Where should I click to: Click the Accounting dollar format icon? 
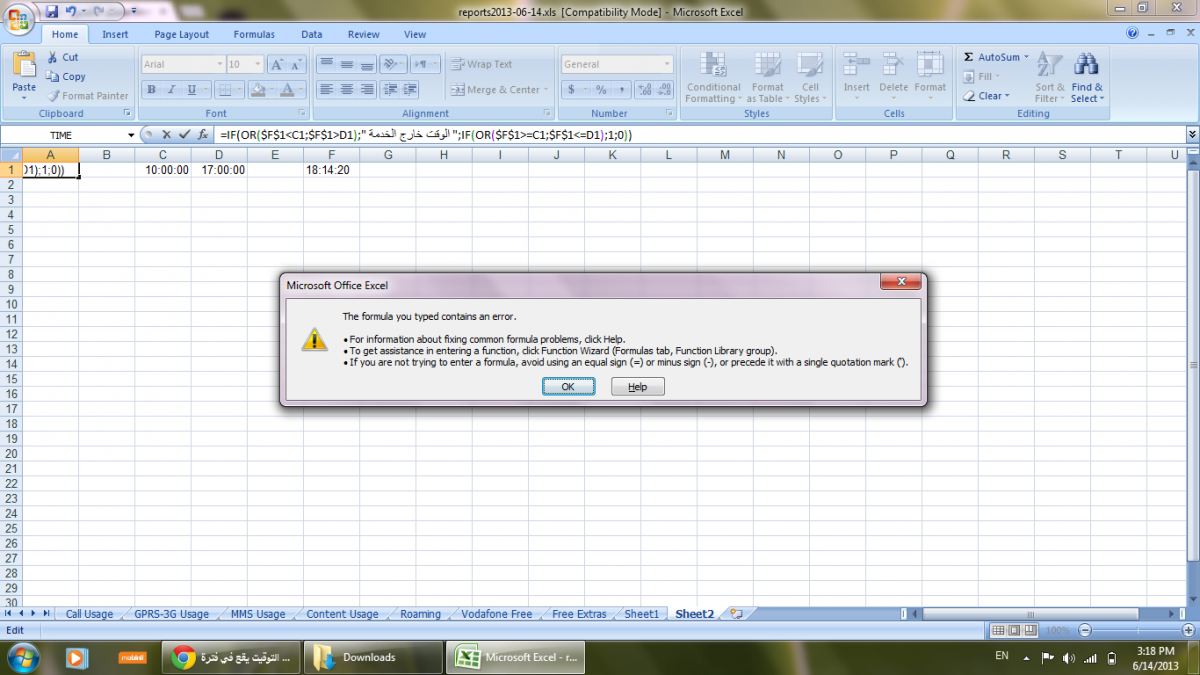571,90
